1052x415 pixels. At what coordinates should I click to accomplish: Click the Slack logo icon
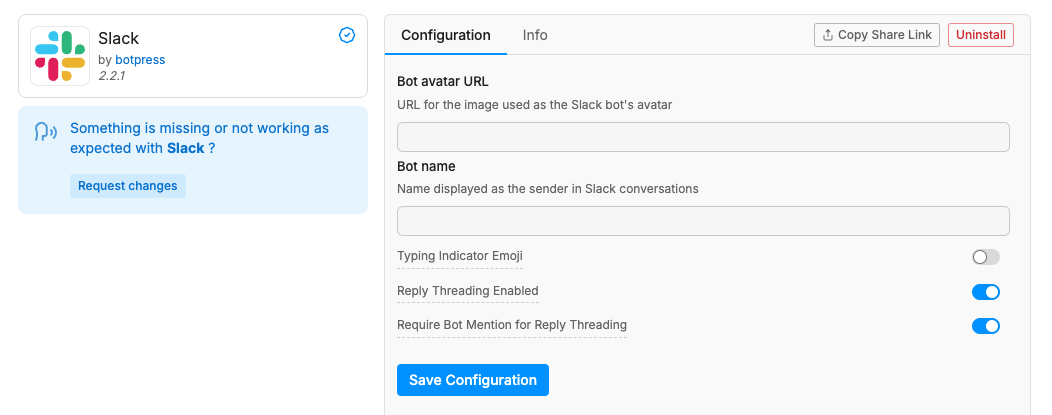60,56
